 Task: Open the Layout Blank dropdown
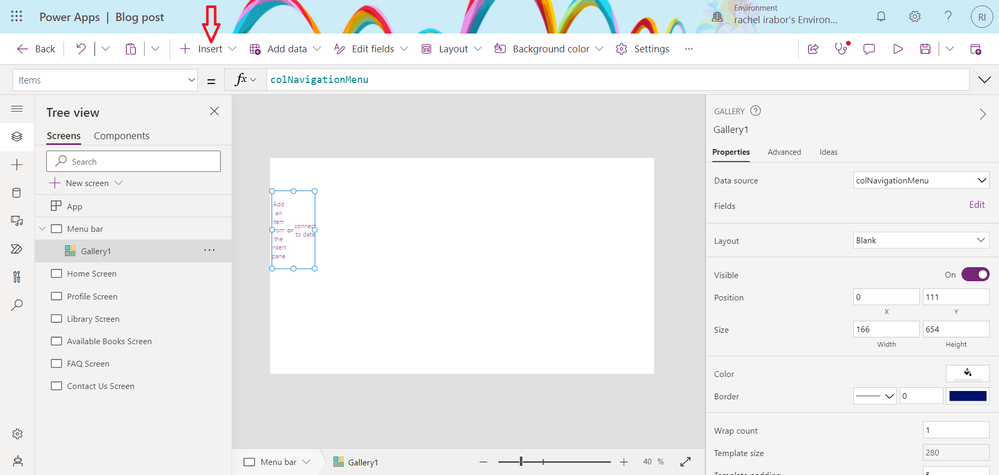point(921,241)
